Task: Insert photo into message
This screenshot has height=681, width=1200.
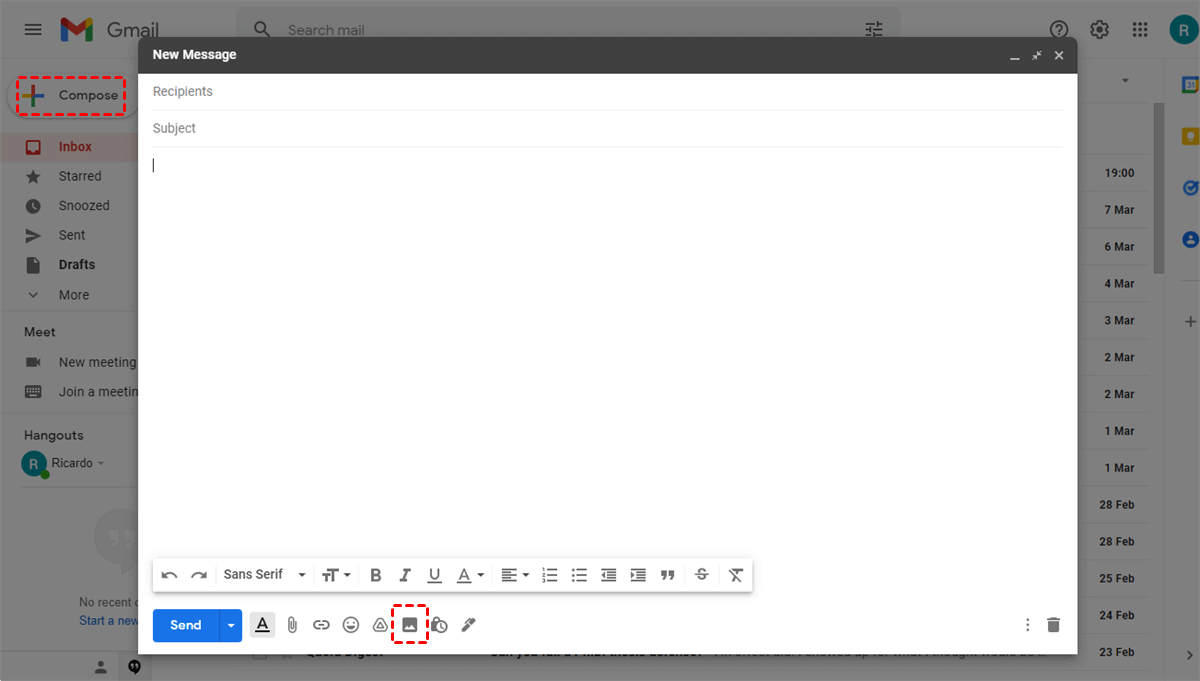Action: pyautogui.click(x=409, y=625)
